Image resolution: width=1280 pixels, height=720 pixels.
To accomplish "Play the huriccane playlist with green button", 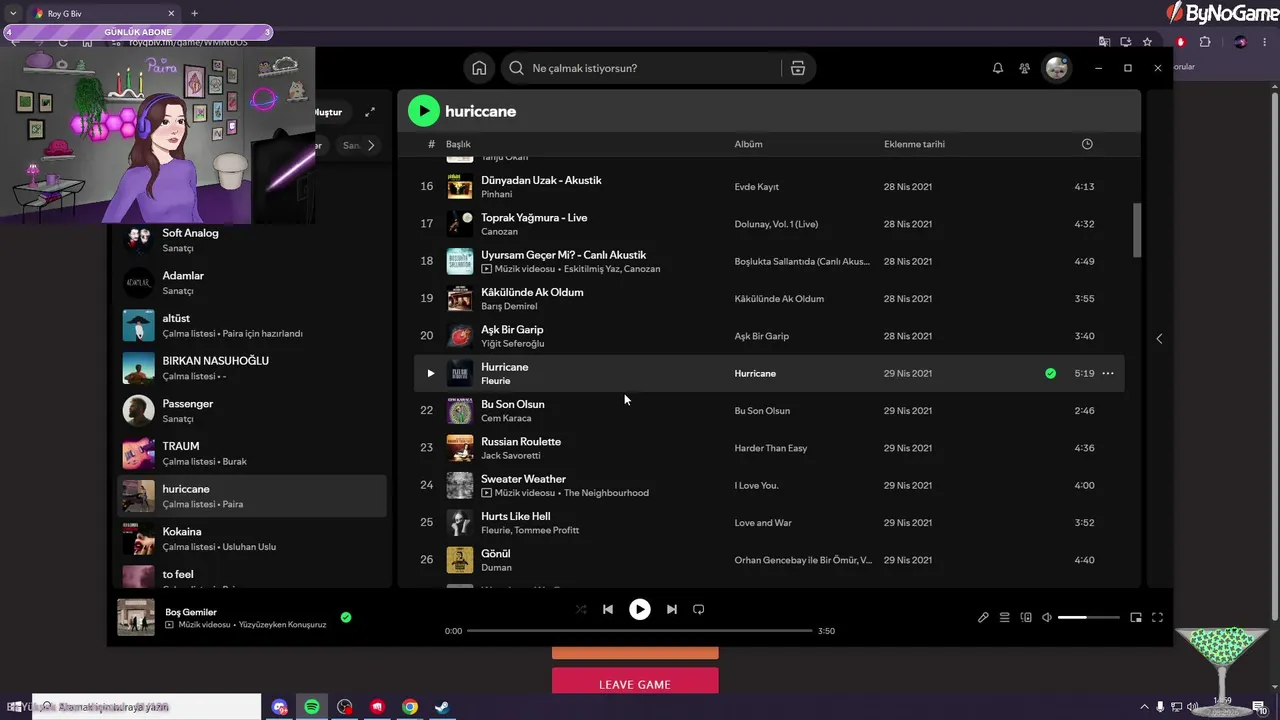I will pyautogui.click(x=424, y=111).
